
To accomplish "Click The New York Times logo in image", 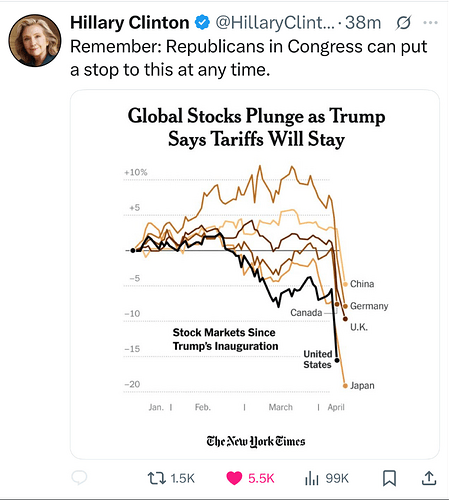I will tap(256, 441).
